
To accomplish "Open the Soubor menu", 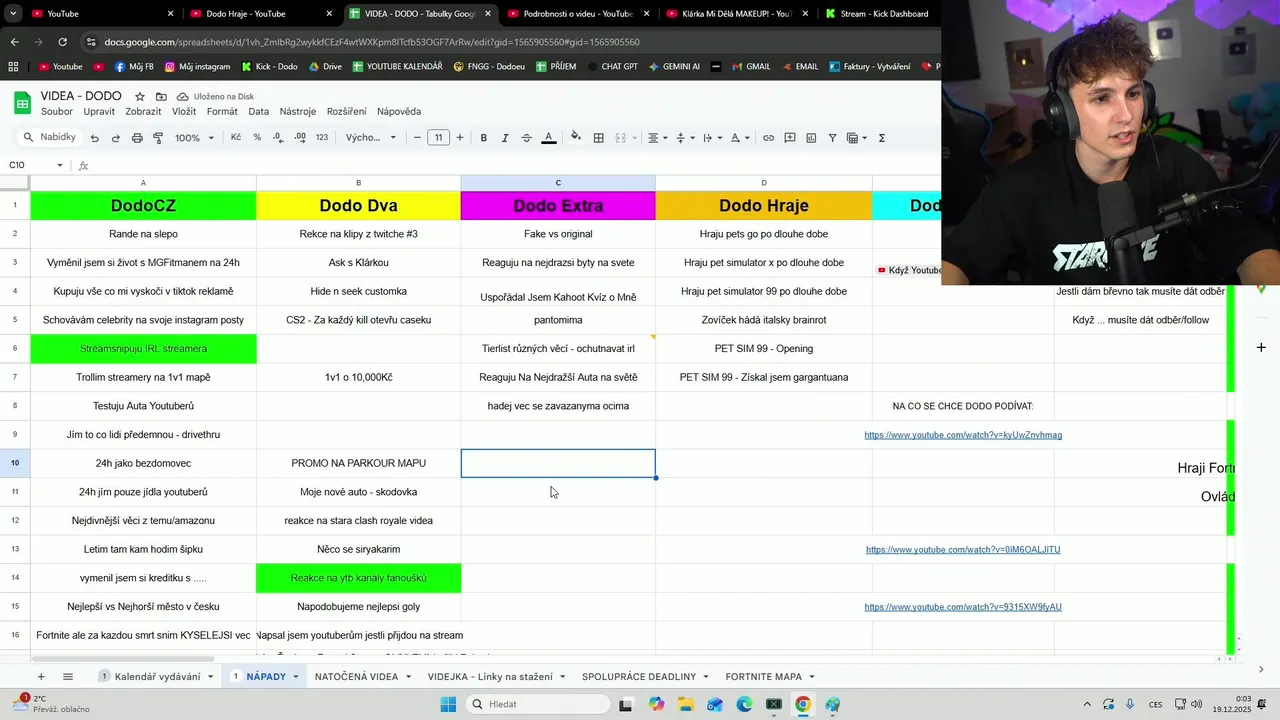I will (57, 111).
